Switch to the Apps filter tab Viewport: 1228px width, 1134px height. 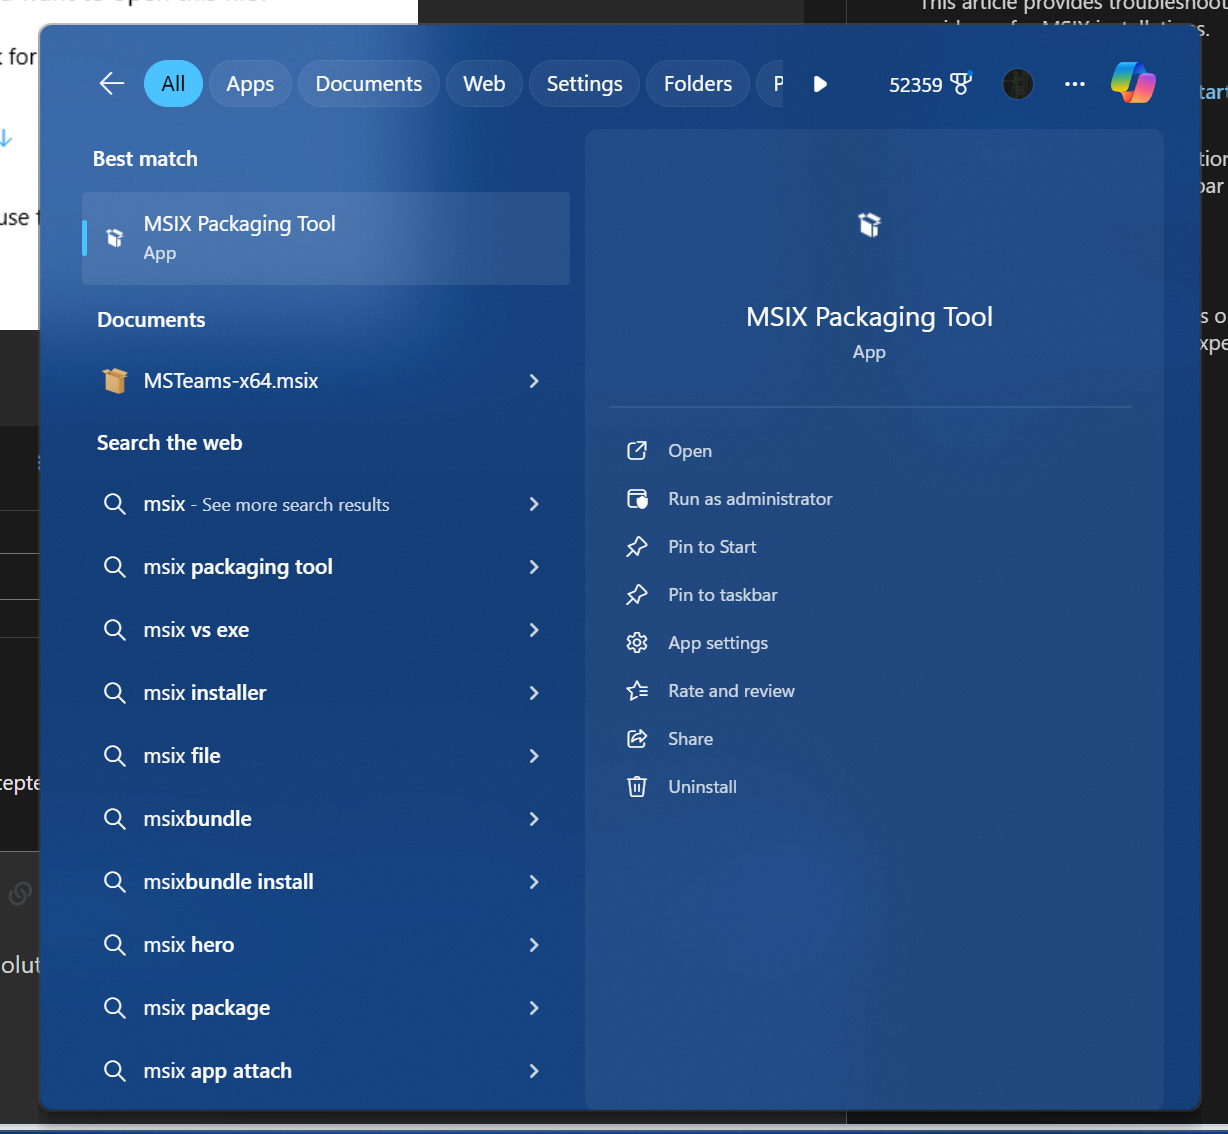[250, 84]
